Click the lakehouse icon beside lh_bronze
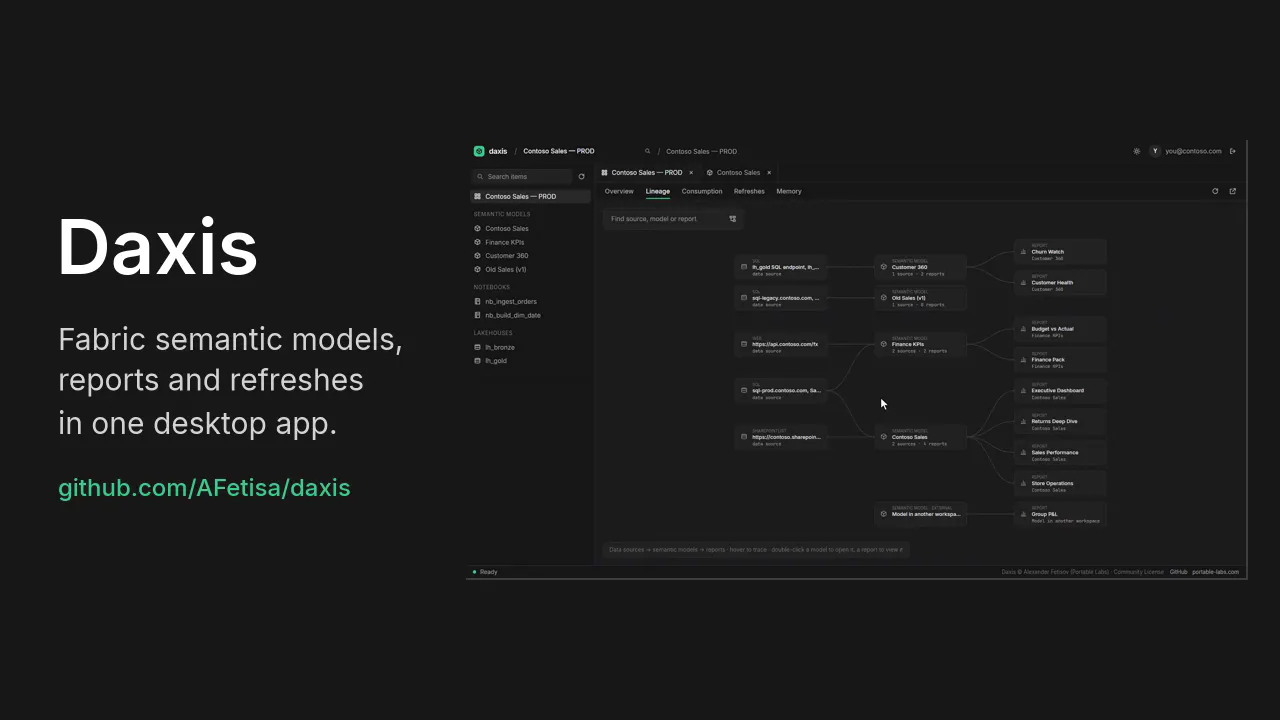This screenshot has width=1280, height=720. (478, 347)
